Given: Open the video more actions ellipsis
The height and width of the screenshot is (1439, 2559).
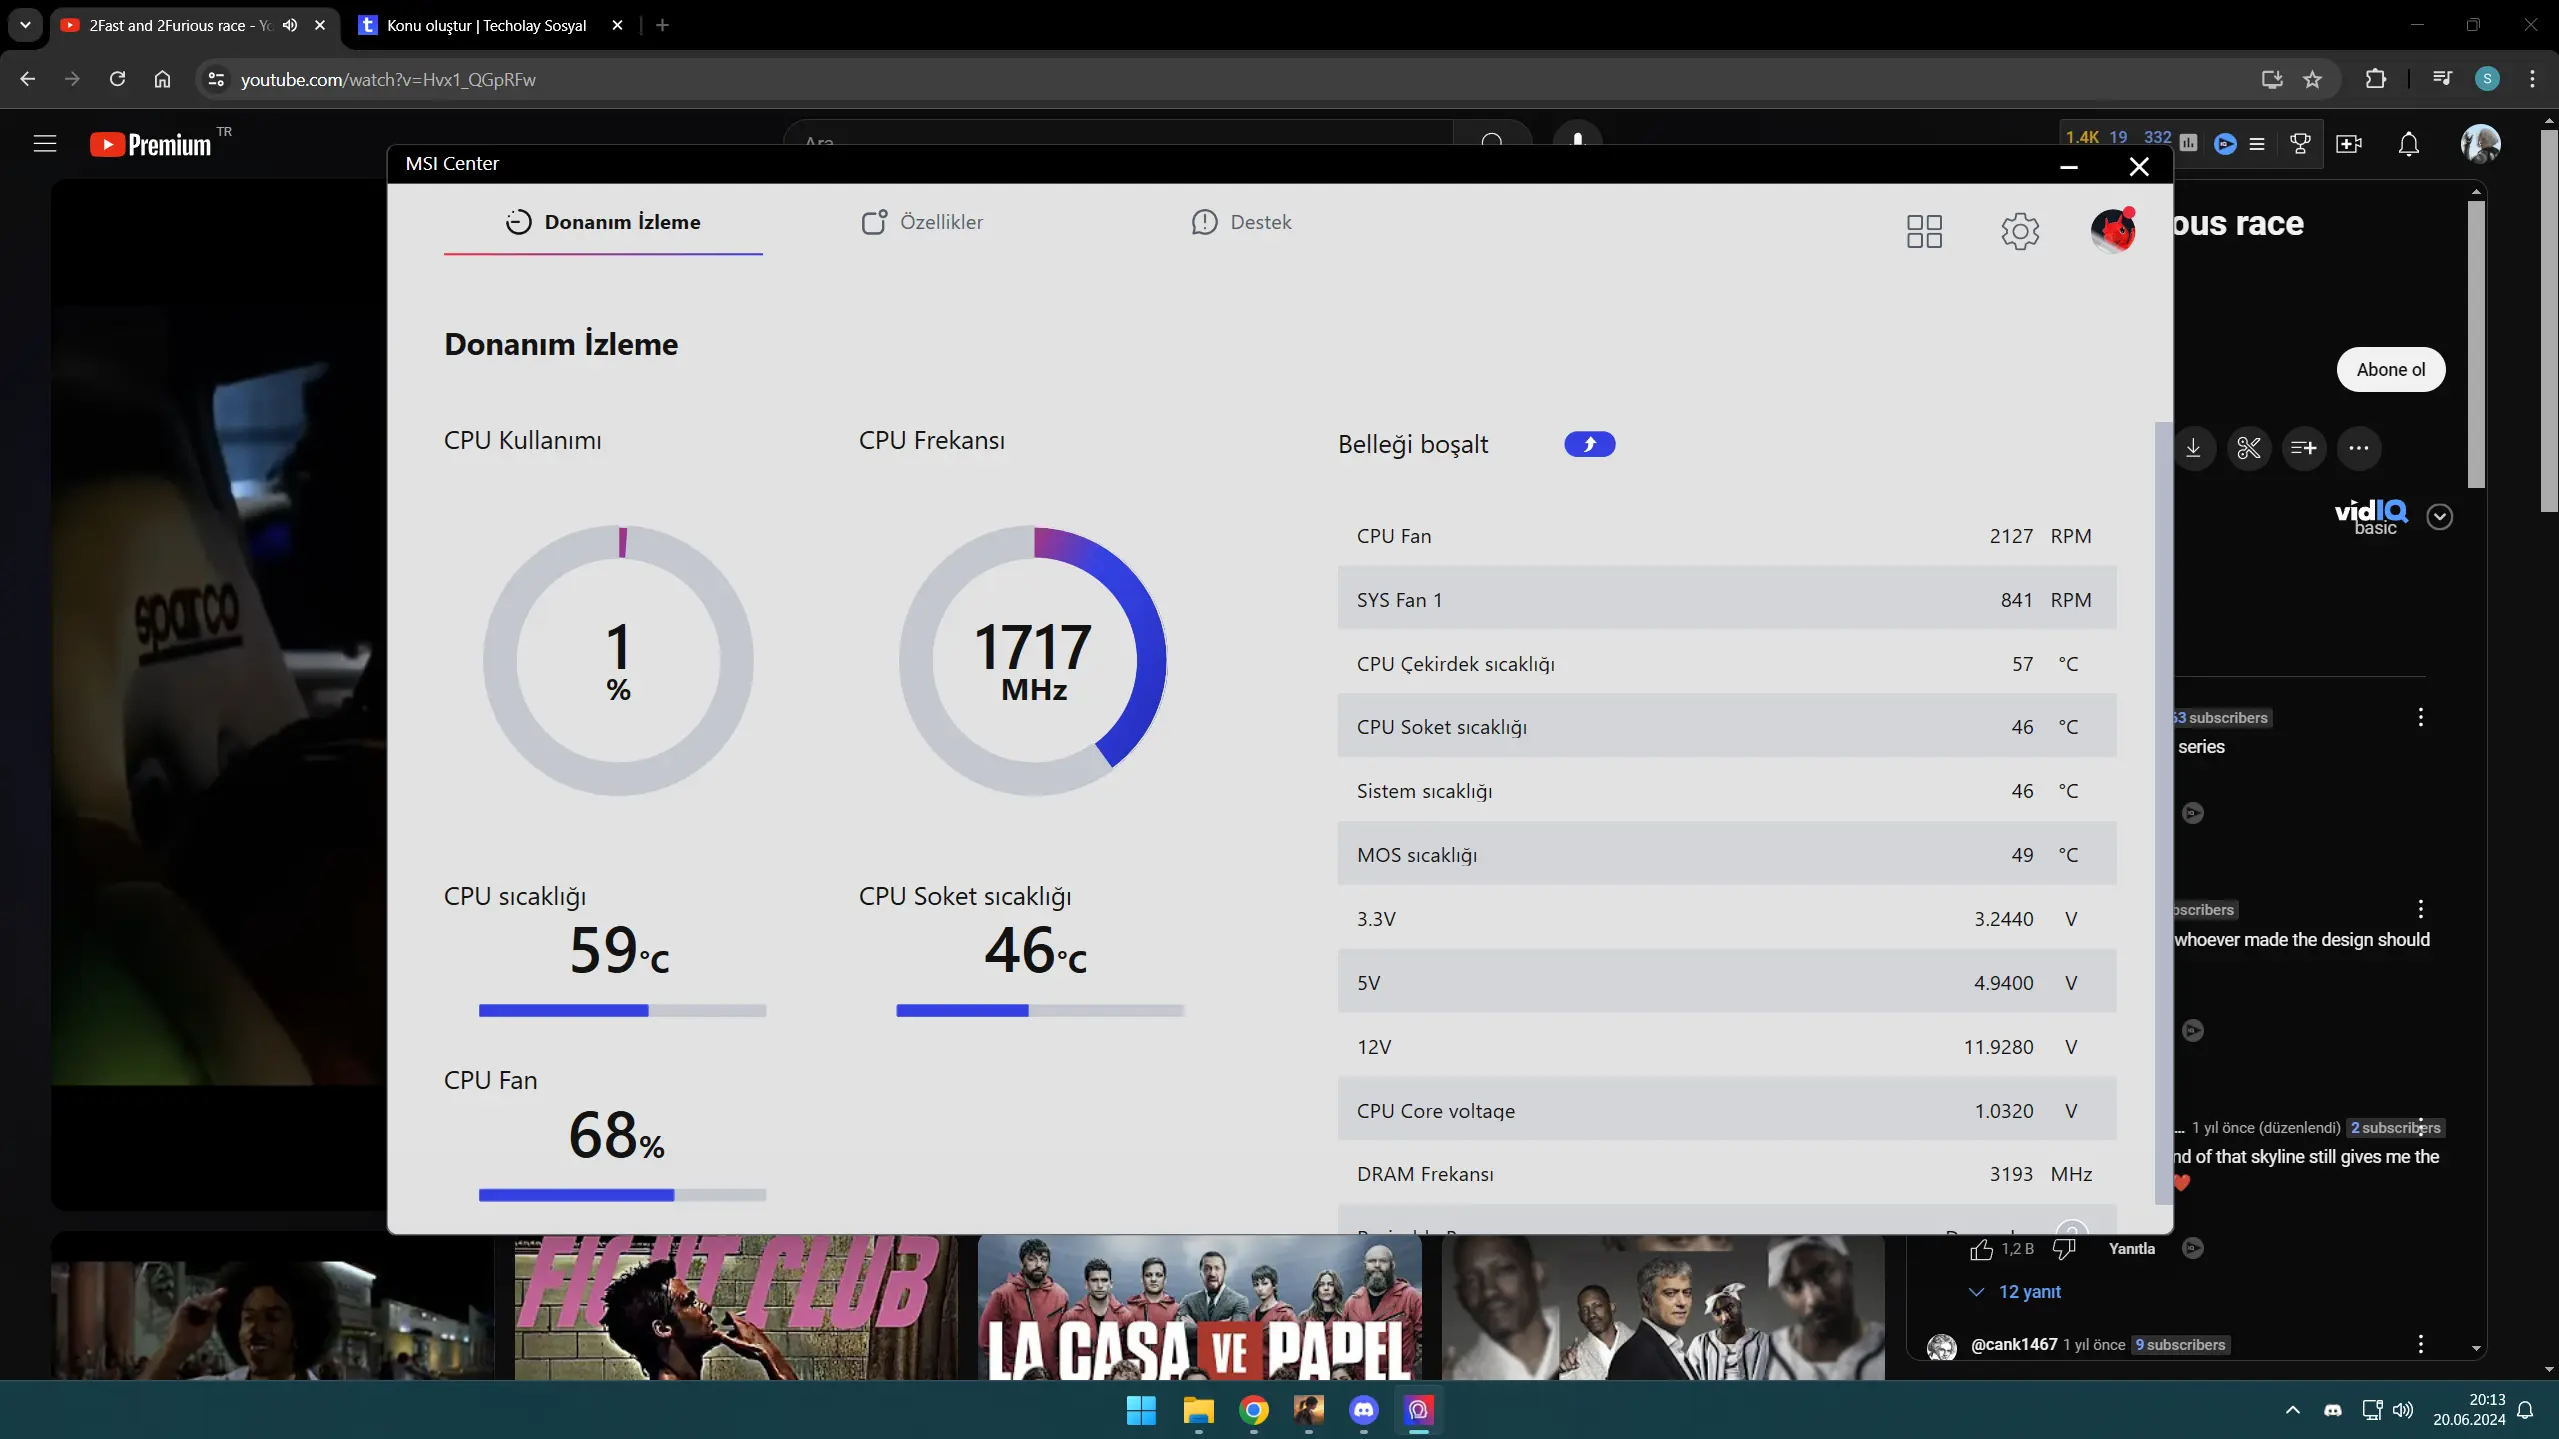Looking at the screenshot, I should coord(2359,448).
